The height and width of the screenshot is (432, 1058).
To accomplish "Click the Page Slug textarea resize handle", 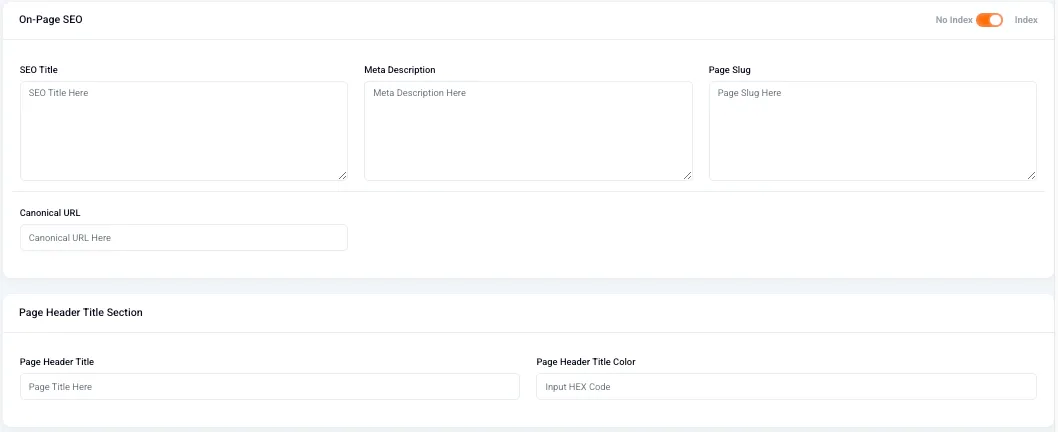I will point(1031,176).
